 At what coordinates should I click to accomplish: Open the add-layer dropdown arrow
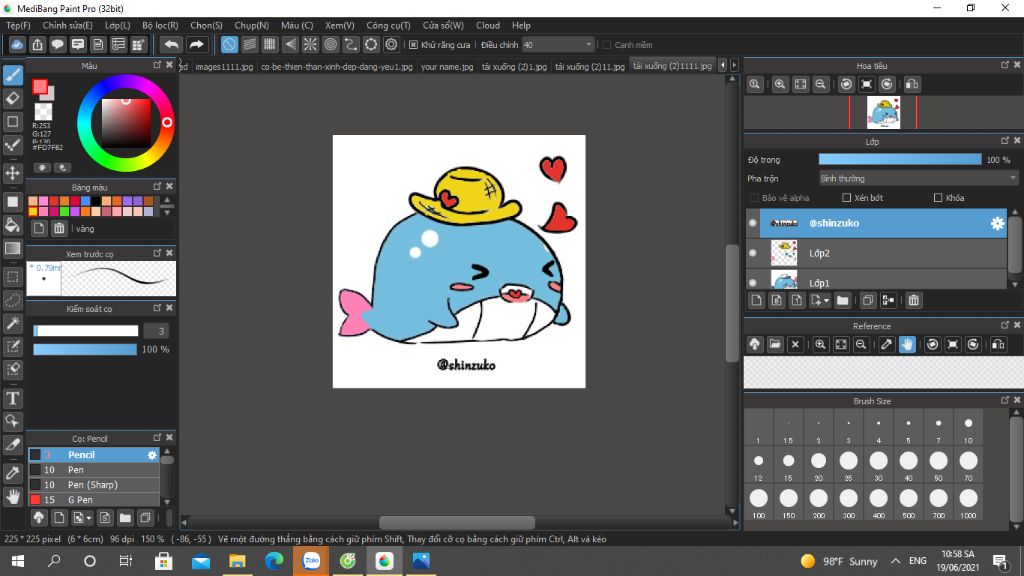(x=826, y=300)
